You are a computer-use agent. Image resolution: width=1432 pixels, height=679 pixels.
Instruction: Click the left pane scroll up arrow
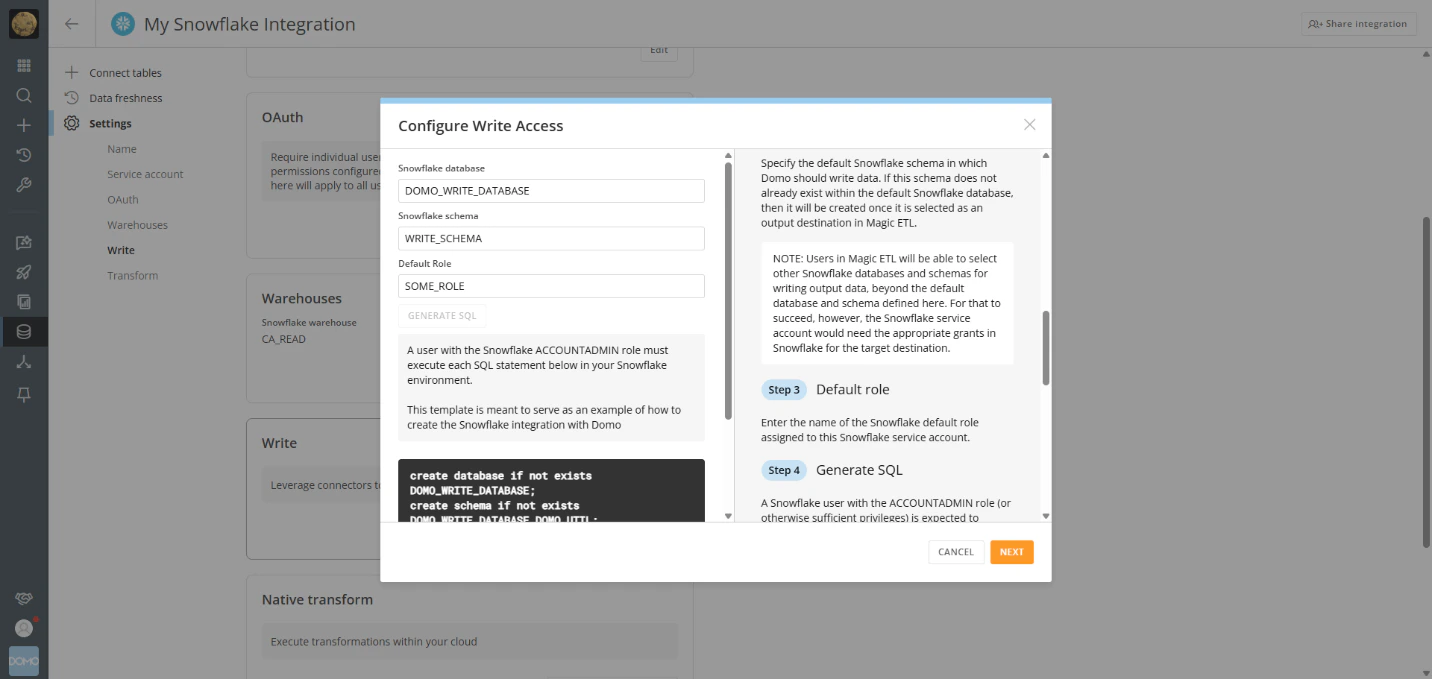point(728,155)
